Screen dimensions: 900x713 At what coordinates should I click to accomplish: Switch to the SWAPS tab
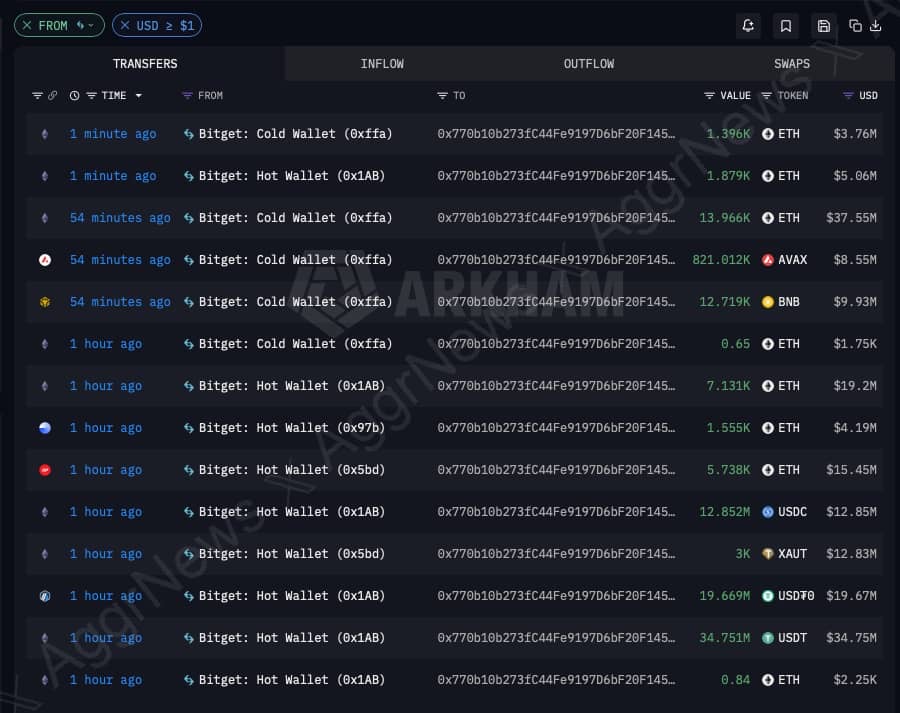(792, 64)
